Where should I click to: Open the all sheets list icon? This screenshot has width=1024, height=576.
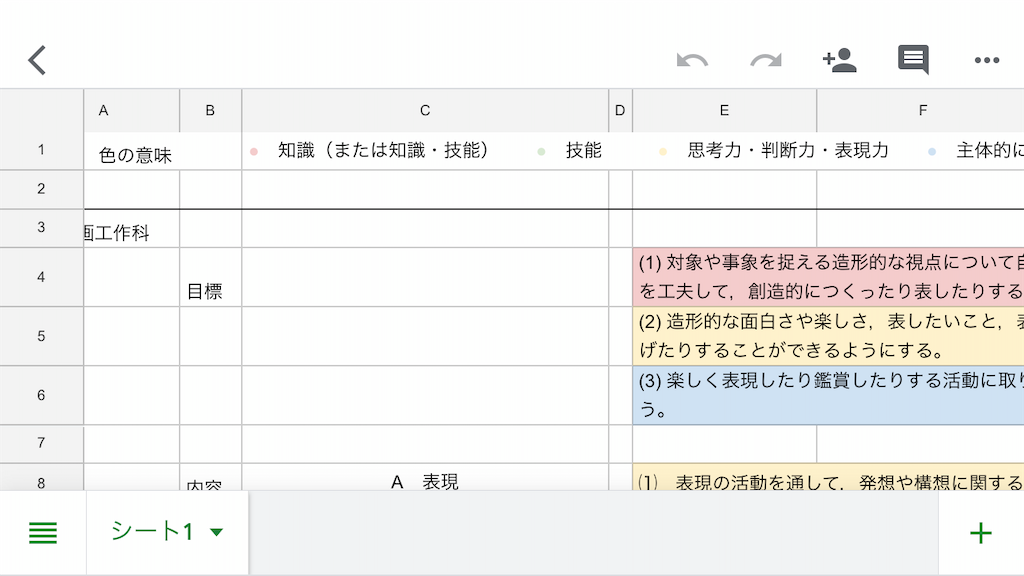tap(43, 533)
